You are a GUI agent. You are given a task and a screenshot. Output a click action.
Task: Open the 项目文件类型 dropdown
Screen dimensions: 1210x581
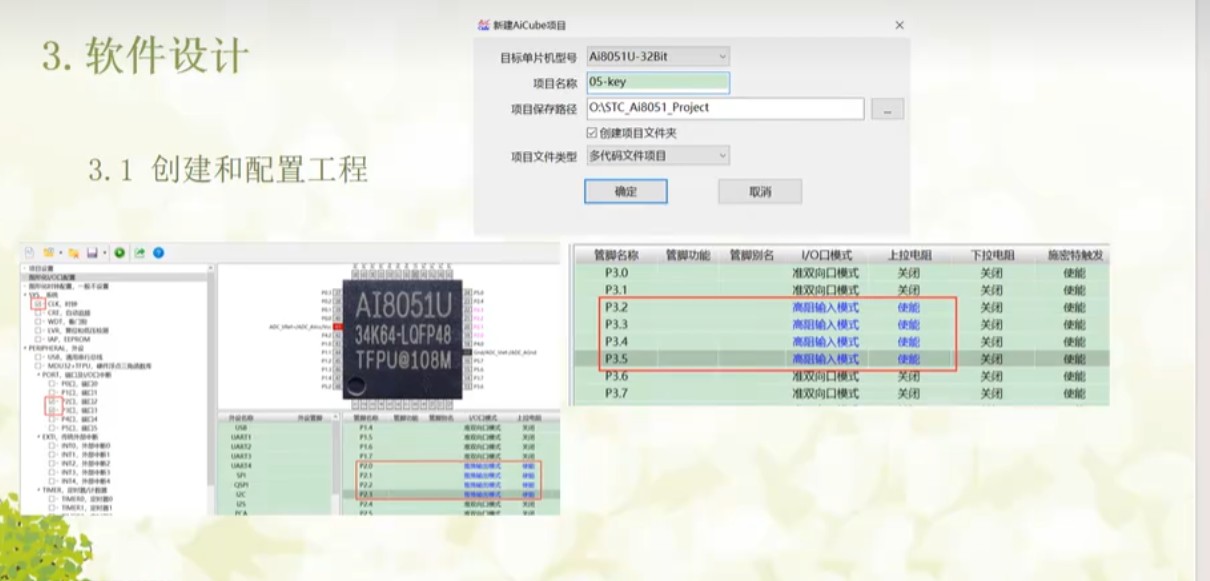point(658,155)
